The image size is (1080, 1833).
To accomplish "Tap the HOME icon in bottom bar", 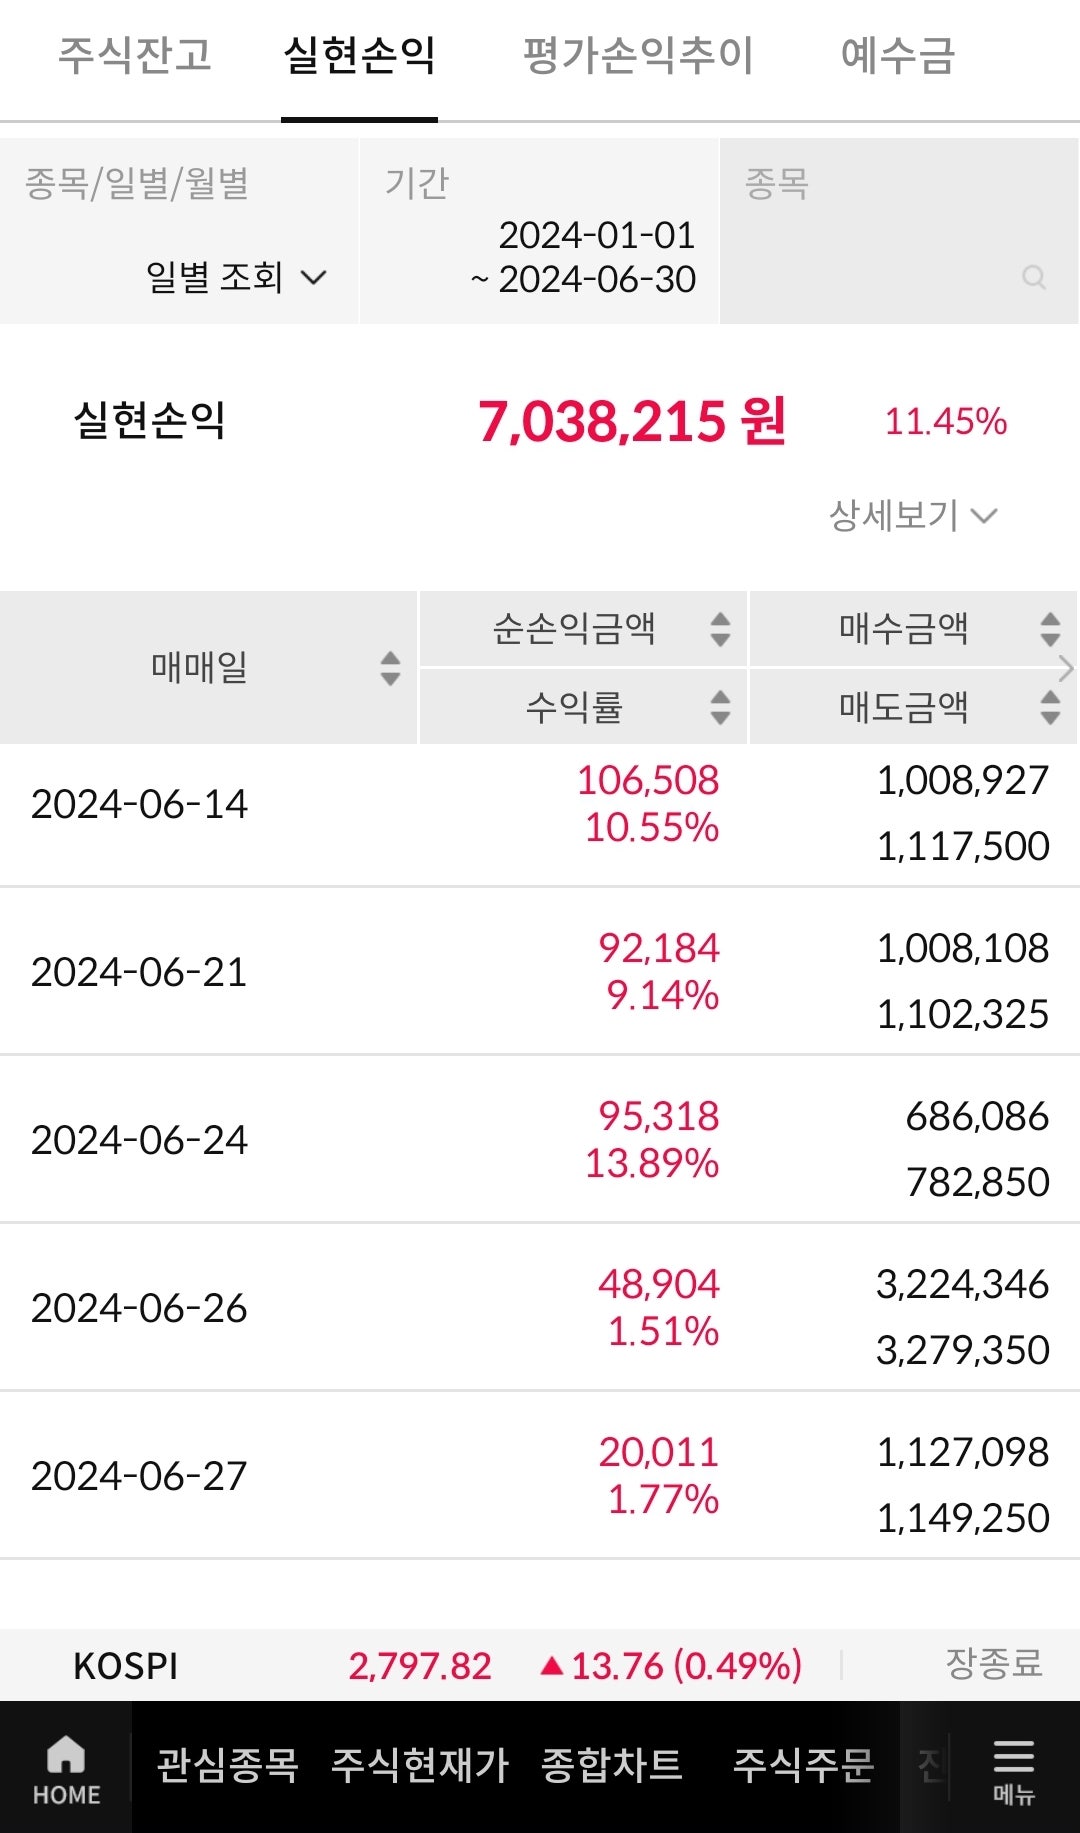I will [x=66, y=1769].
